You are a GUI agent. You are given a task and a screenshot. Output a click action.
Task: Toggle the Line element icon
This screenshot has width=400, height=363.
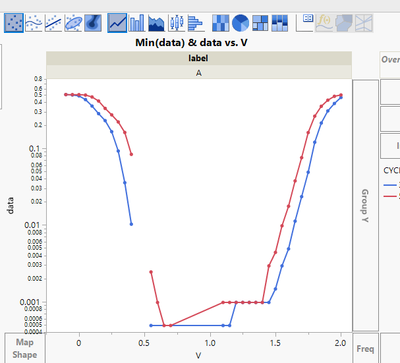(117, 23)
